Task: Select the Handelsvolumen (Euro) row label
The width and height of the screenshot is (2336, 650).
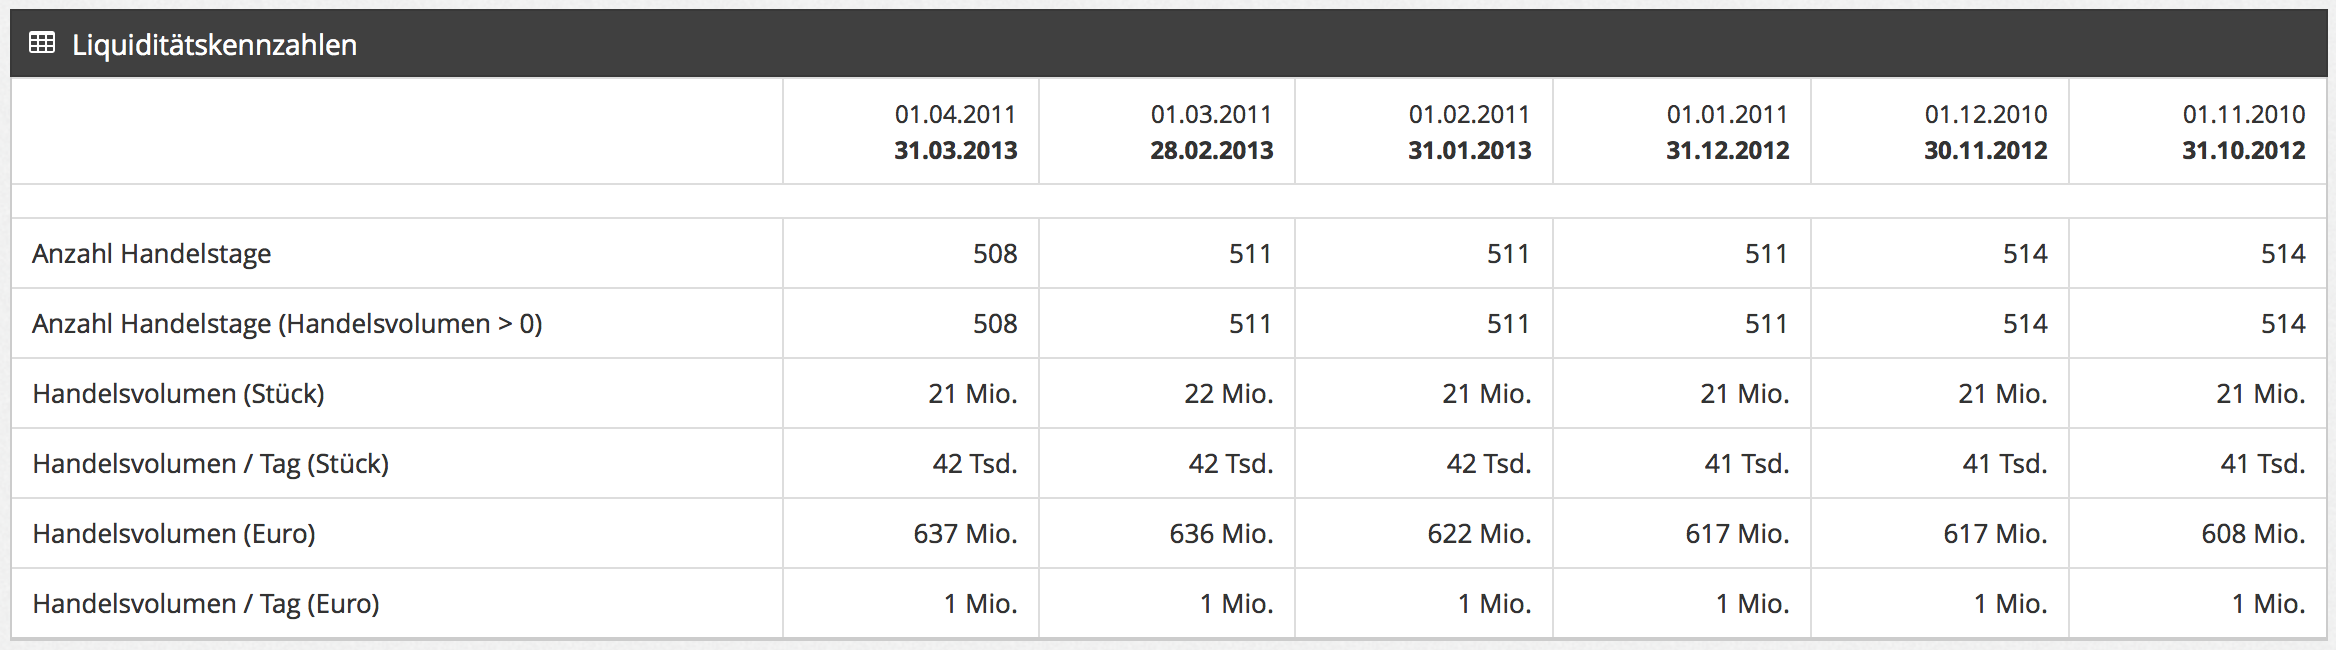Action: (174, 534)
